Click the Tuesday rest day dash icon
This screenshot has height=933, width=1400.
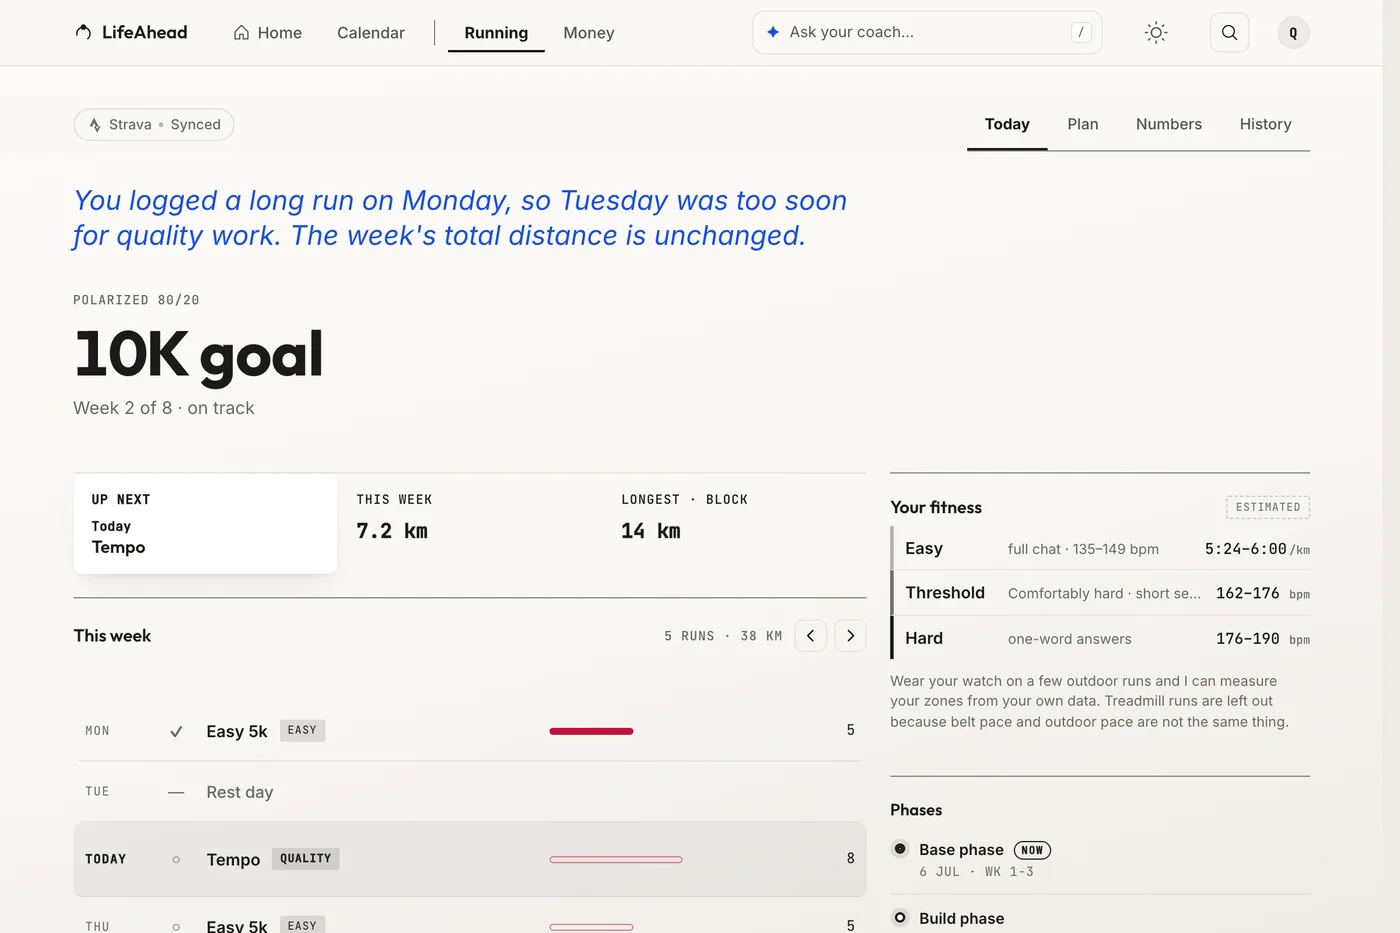click(176, 792)
